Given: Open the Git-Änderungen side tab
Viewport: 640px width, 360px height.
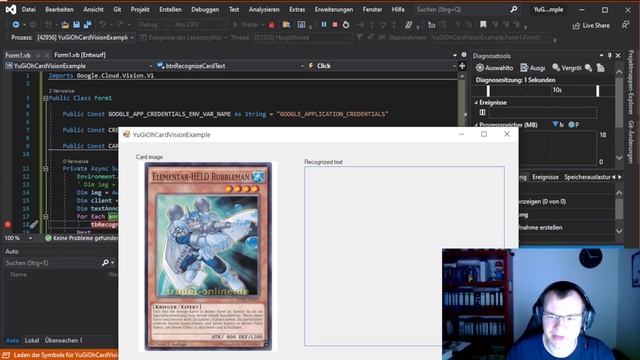Looking at the screenshot, I should point(631,142).
